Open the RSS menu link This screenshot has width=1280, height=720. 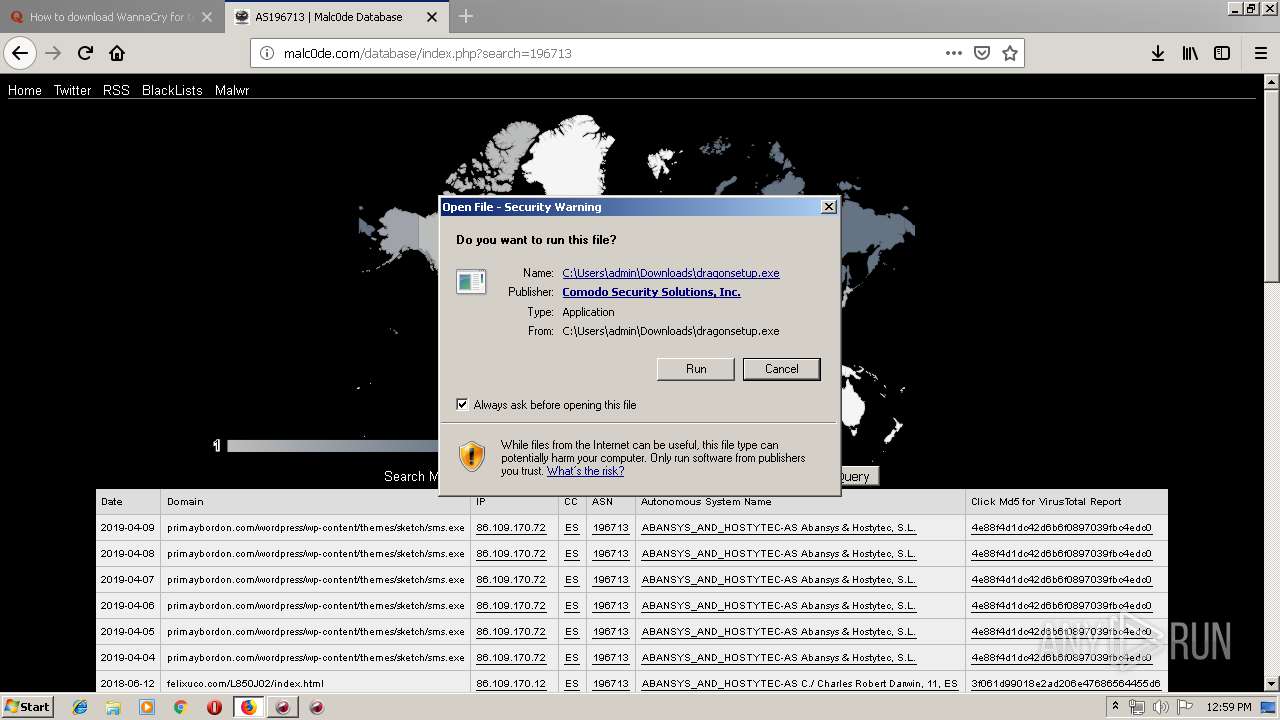(116, 90)
